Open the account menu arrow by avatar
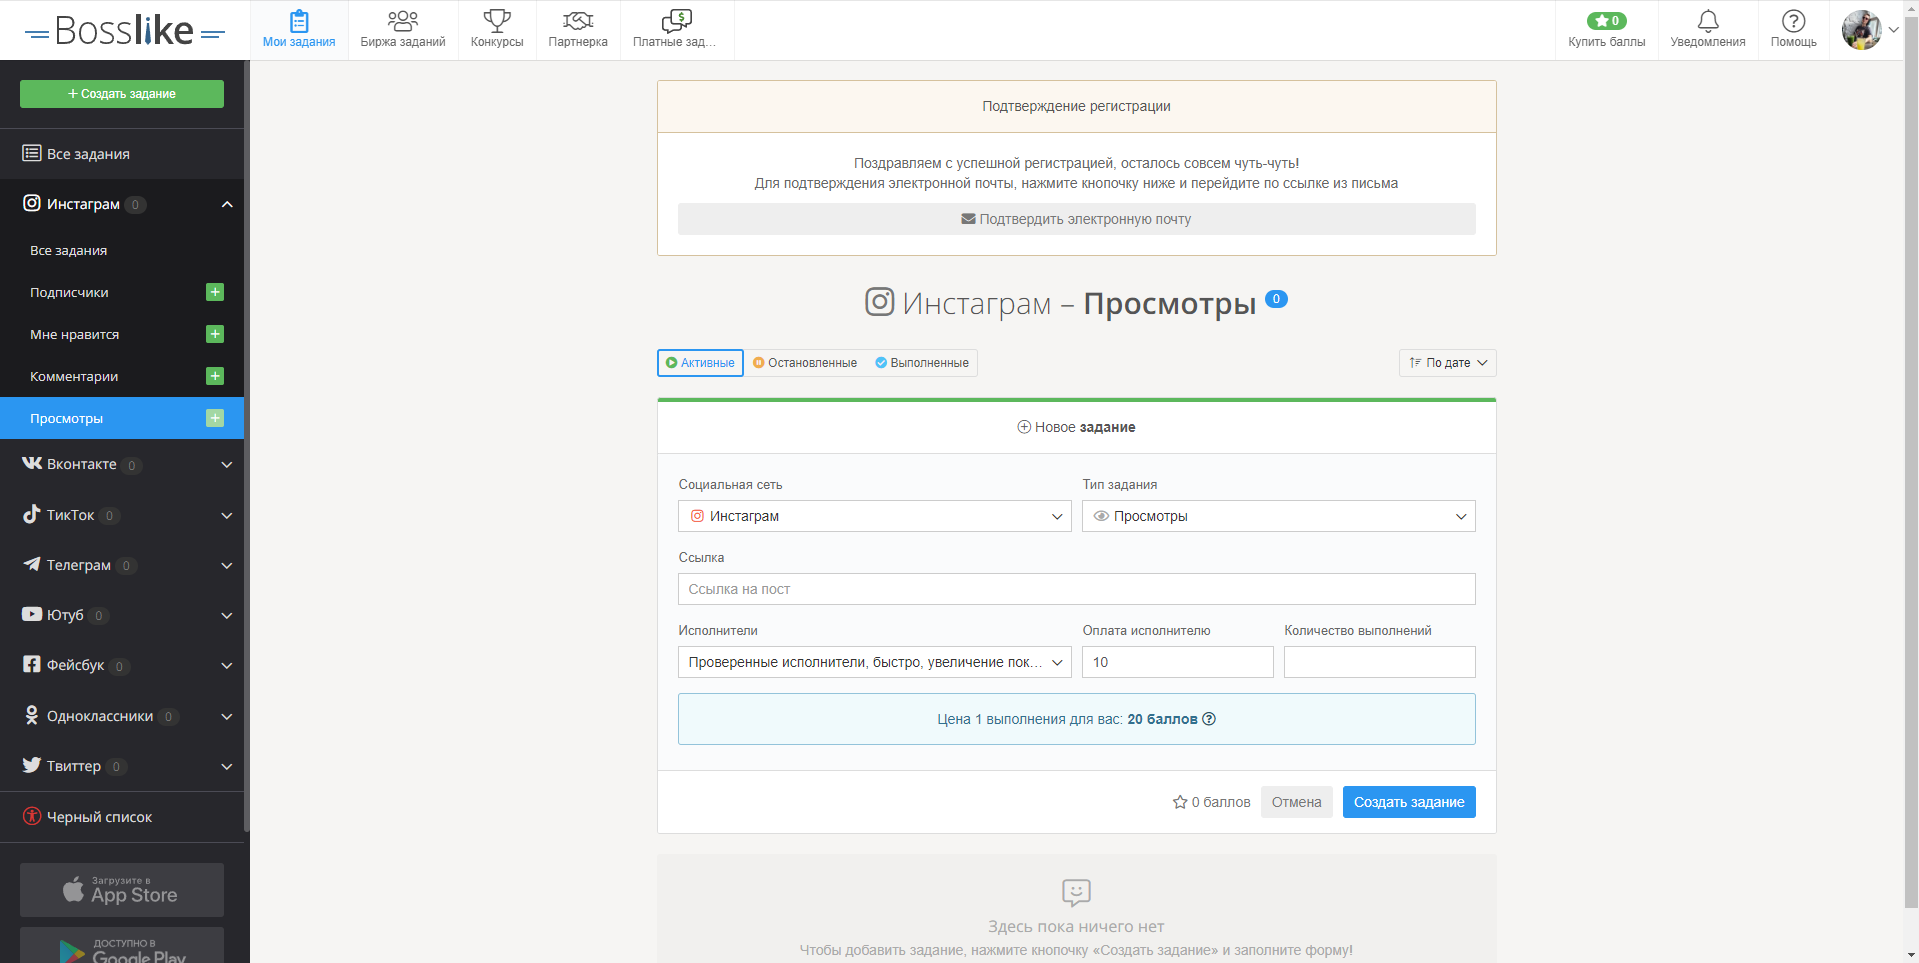Image resolution: width=1919 pixels, height=963 pixels. (x=1893, y=30)
